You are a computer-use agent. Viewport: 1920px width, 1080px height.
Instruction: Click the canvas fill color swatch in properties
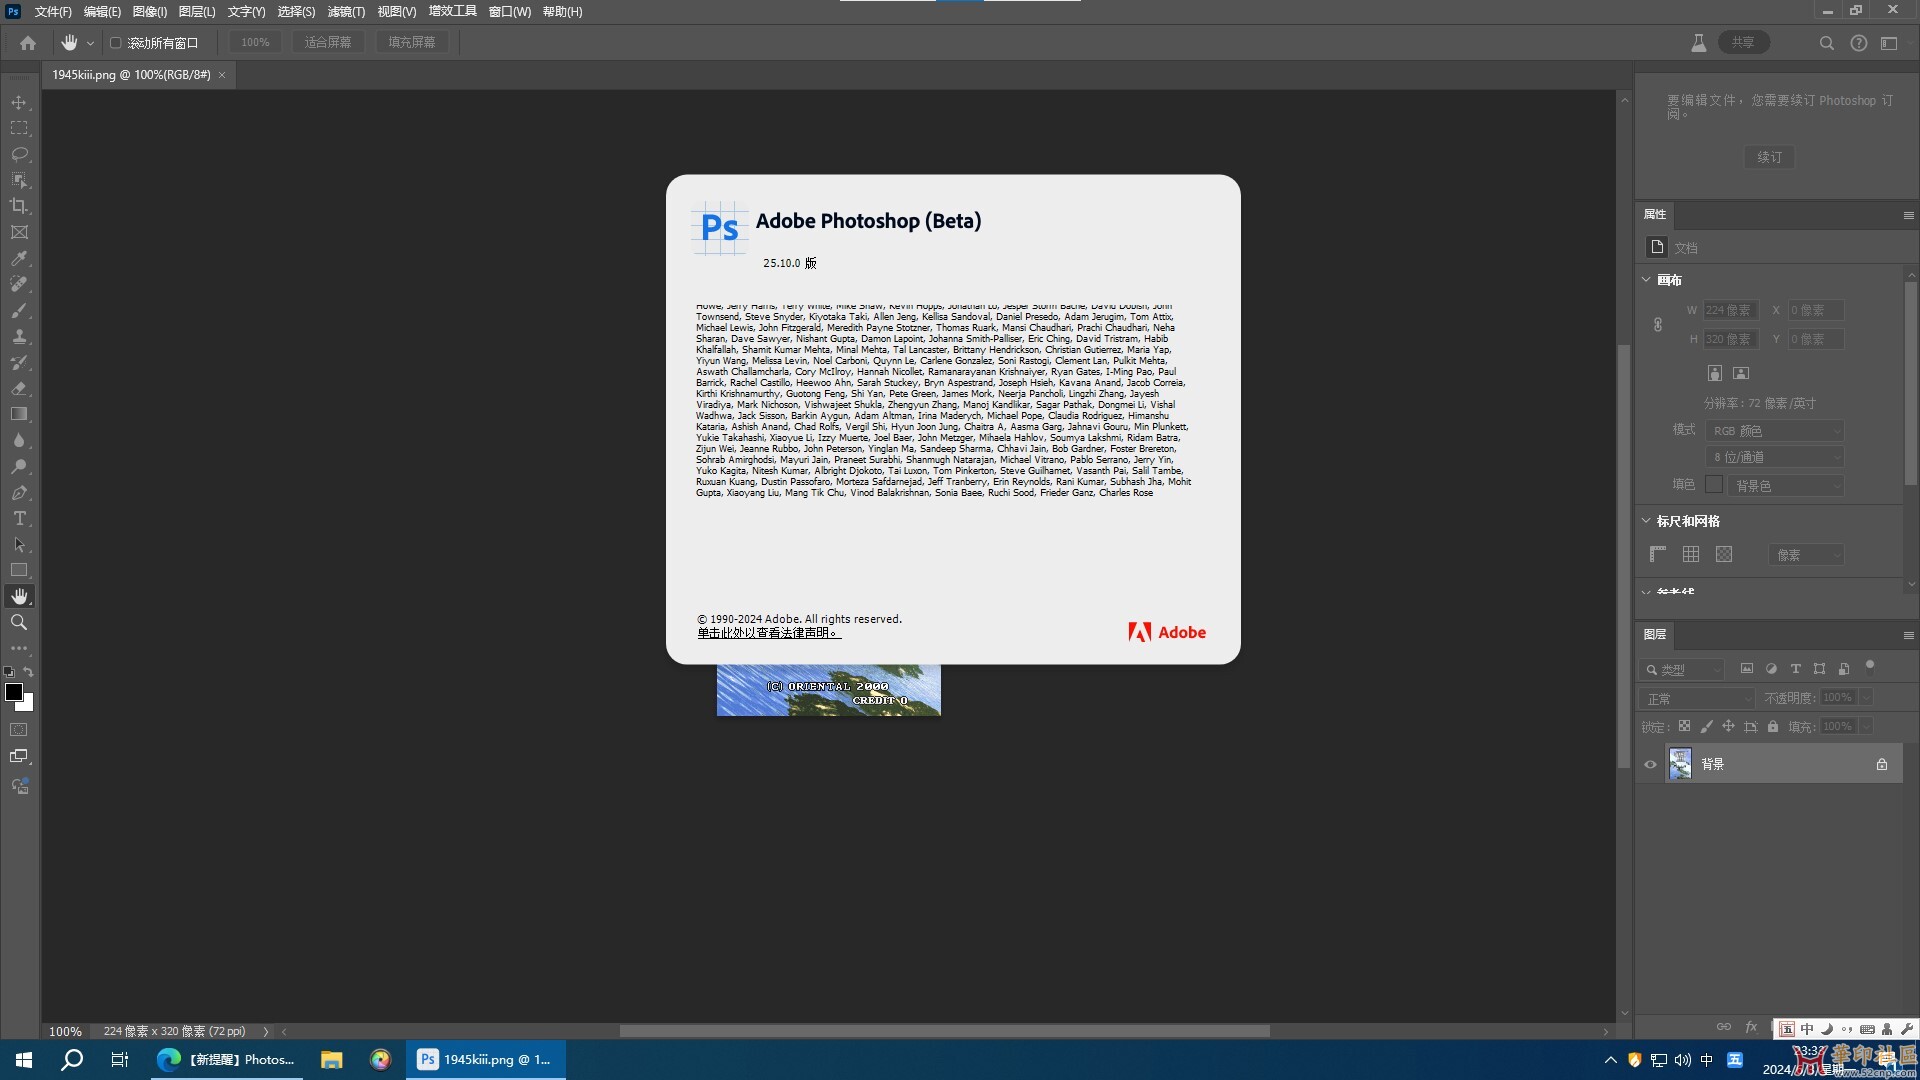[x=1714, y=485]
